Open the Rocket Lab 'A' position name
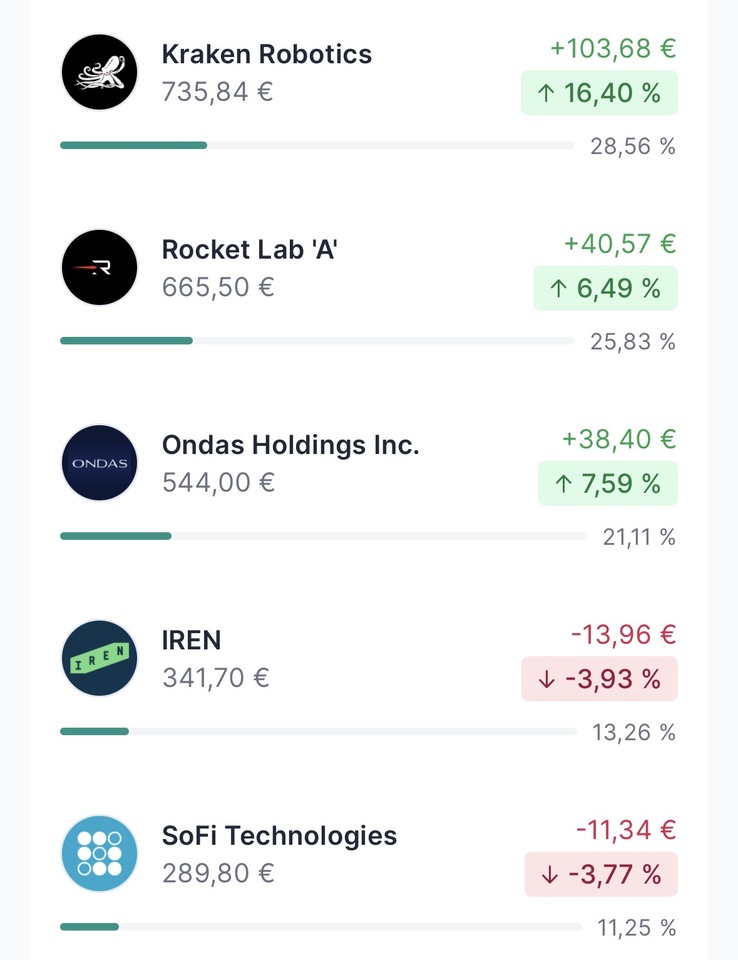 point(250,249)
